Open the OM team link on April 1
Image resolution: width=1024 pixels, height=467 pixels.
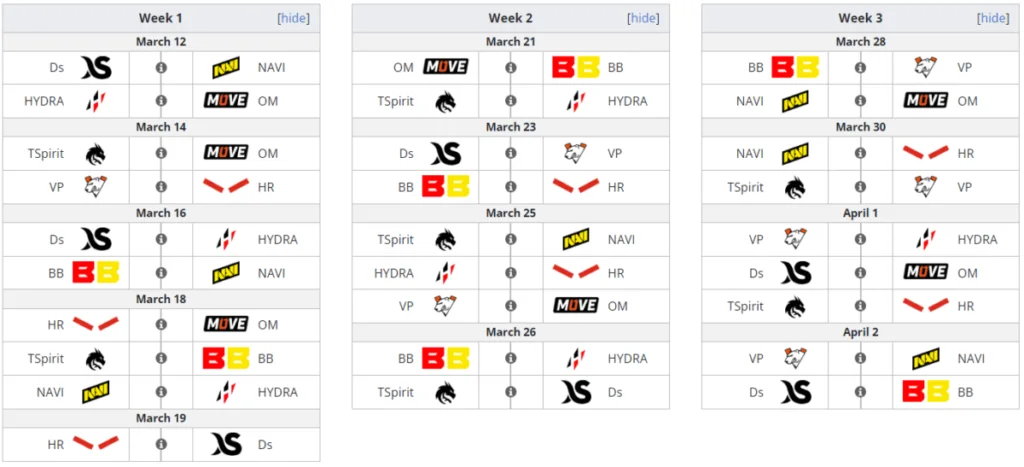pyautogui.click(x=968, y=273)
